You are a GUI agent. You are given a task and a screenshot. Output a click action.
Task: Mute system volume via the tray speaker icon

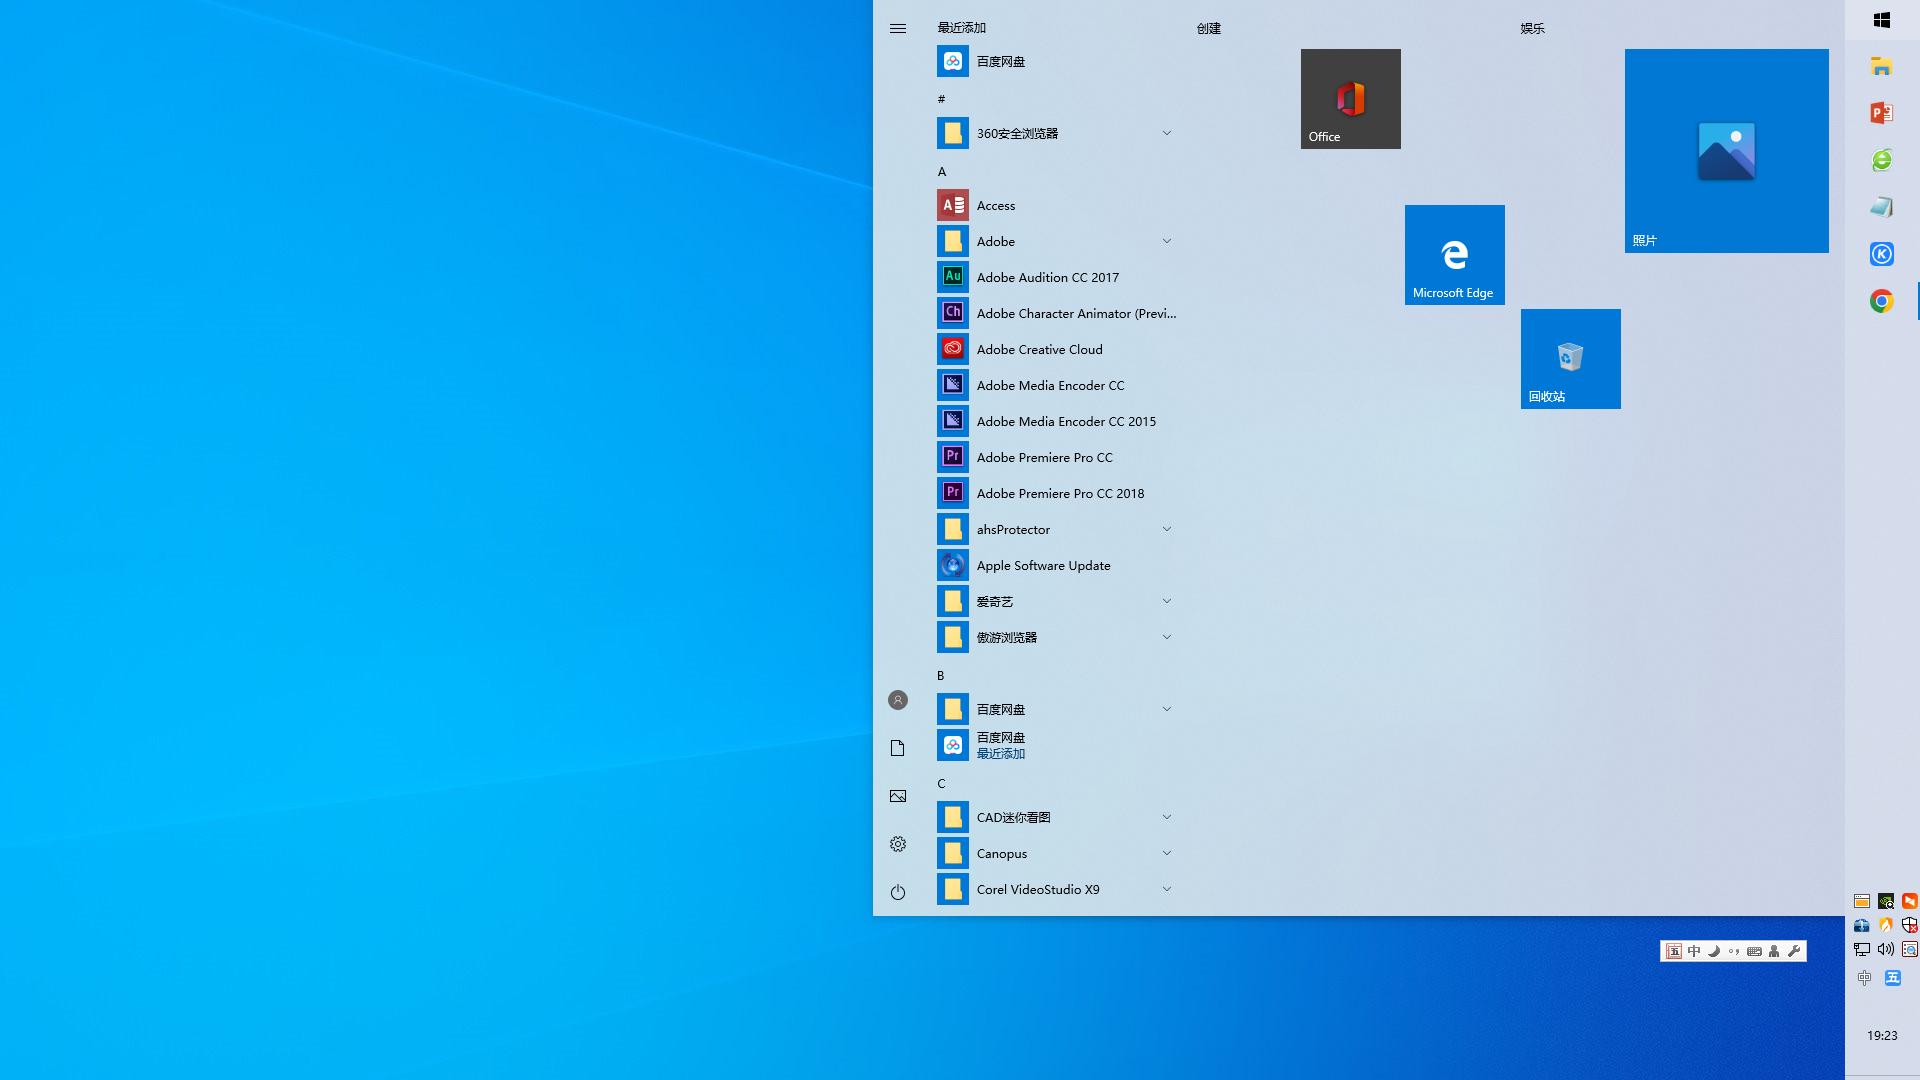(1885, 951)
